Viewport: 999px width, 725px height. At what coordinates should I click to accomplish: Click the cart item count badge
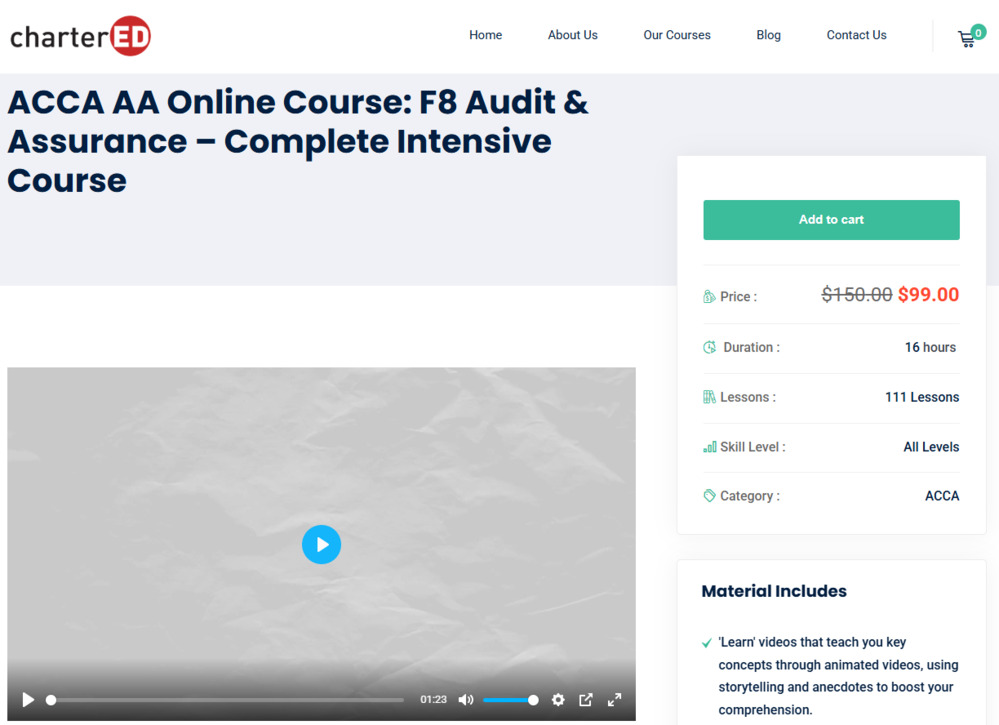click(978, 32)
